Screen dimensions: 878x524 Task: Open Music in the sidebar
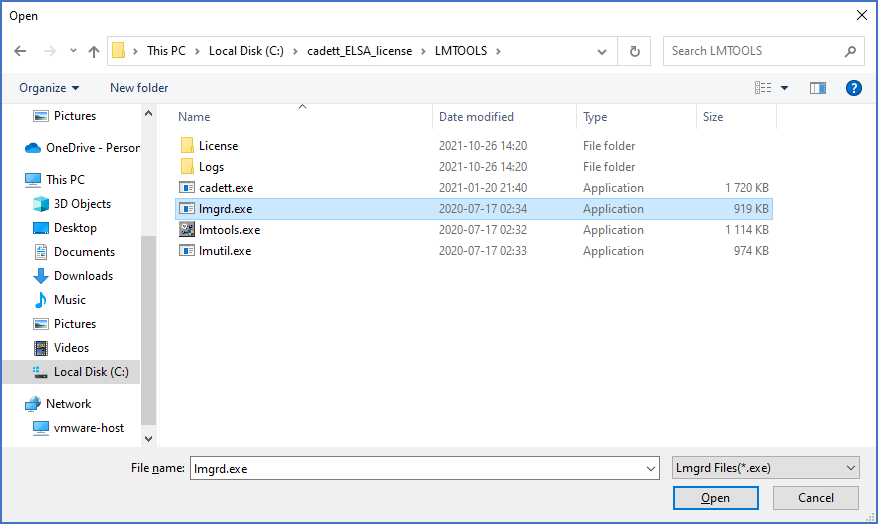point(59,300)
